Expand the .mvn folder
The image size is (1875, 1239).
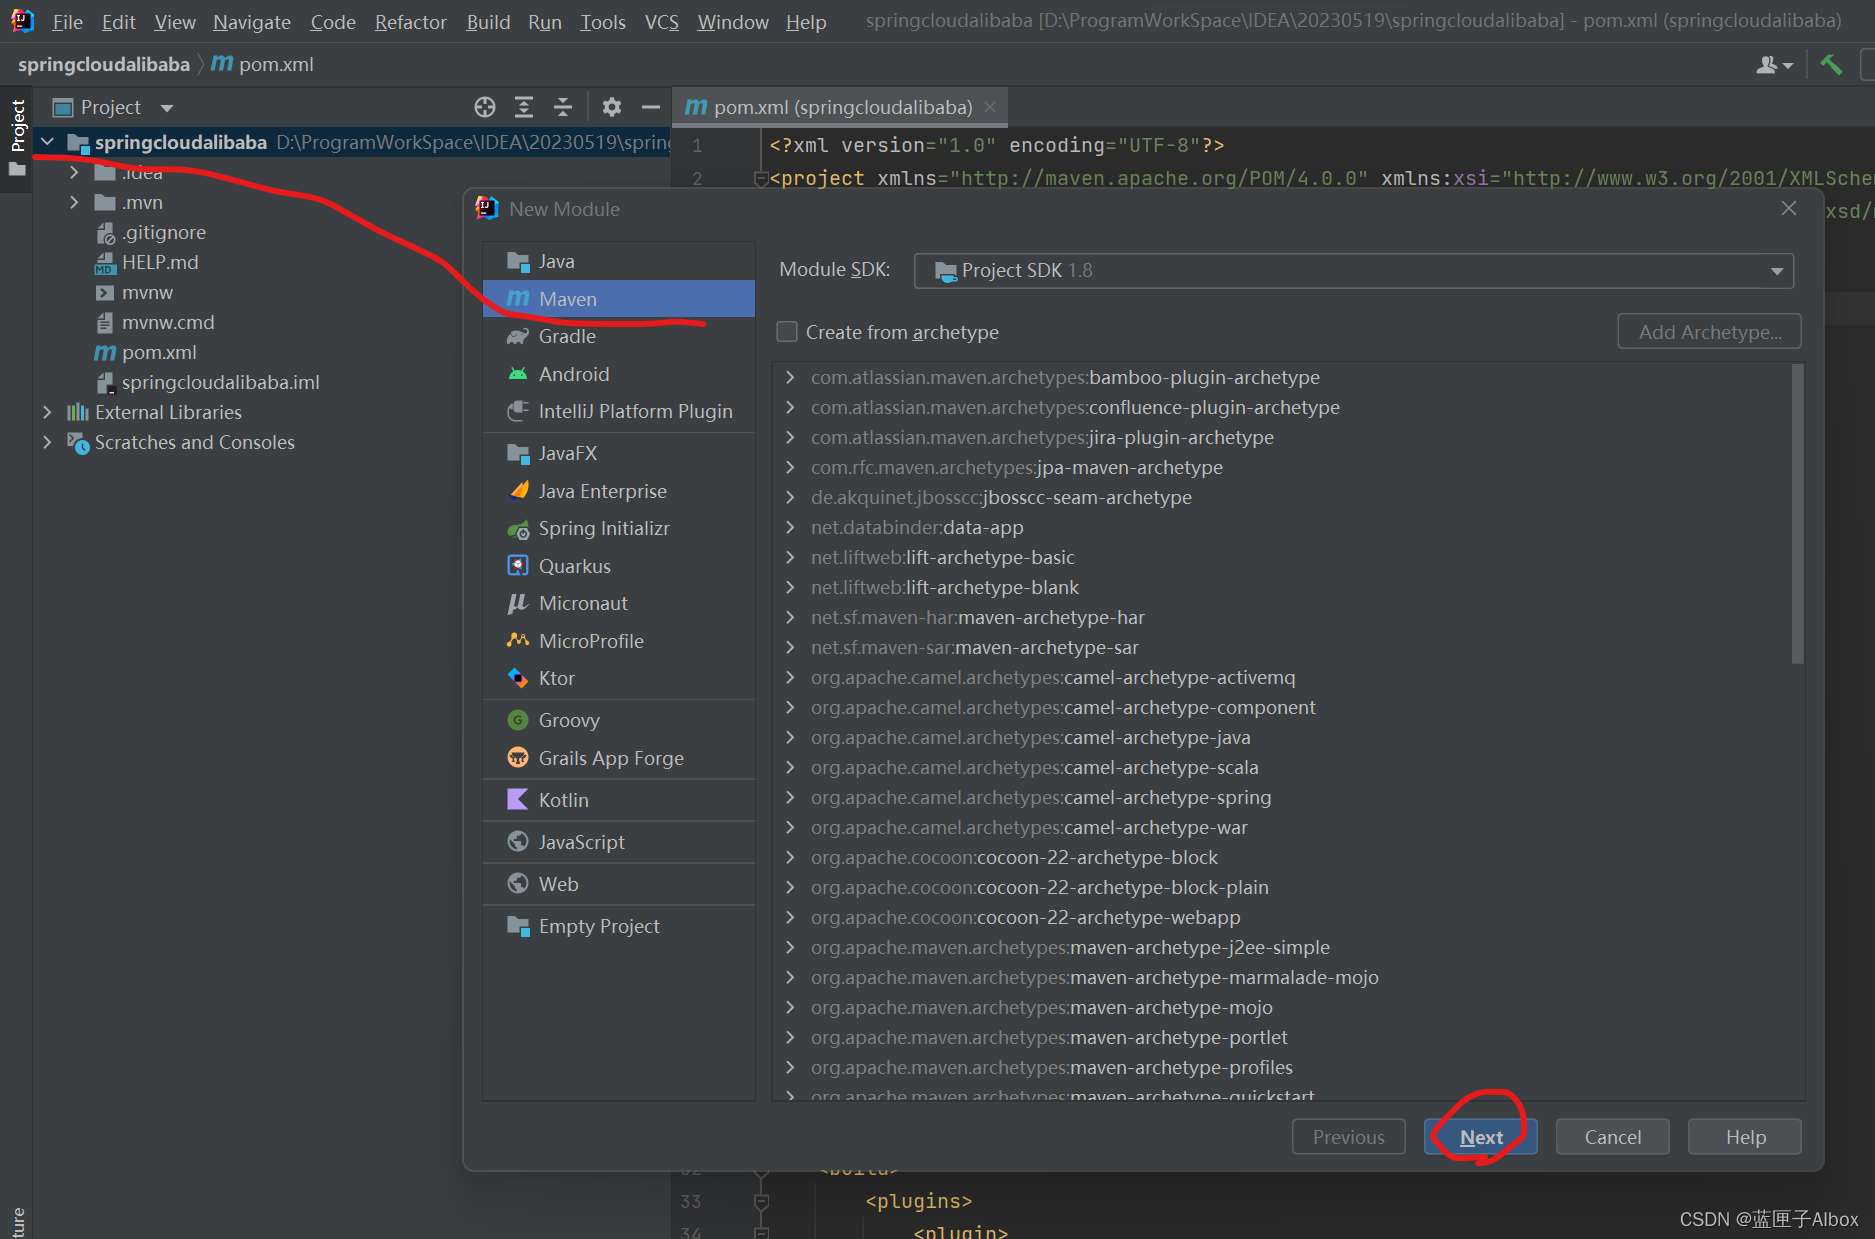coord(73,202)
